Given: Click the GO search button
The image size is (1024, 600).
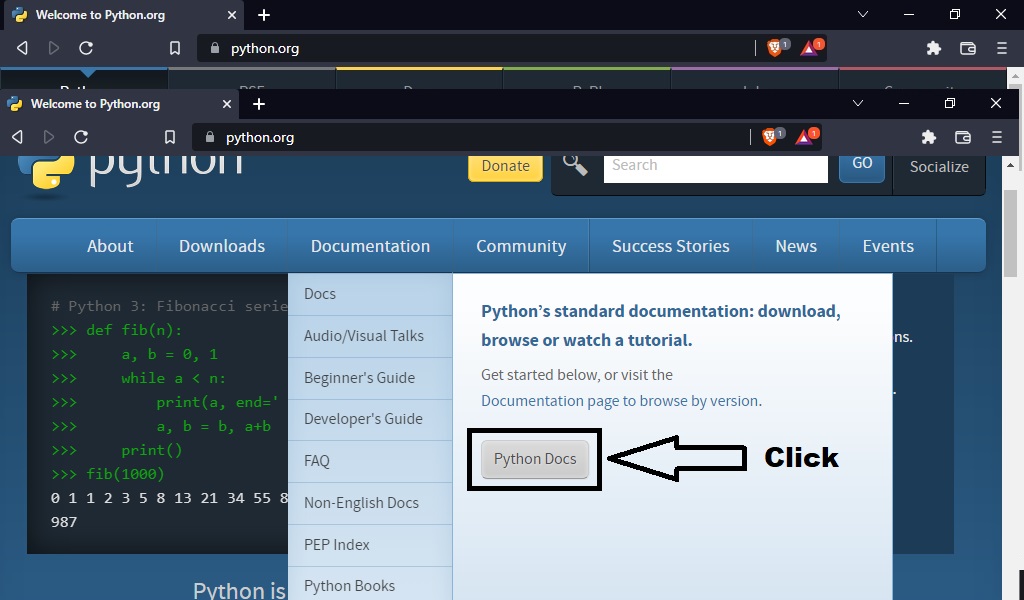Looking at the screenshot, I should point(861,167).
